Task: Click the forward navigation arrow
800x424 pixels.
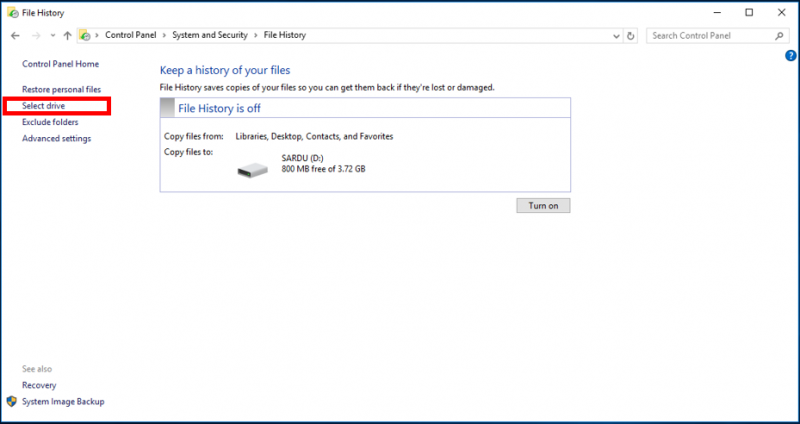Action: [x=36, y=36]
